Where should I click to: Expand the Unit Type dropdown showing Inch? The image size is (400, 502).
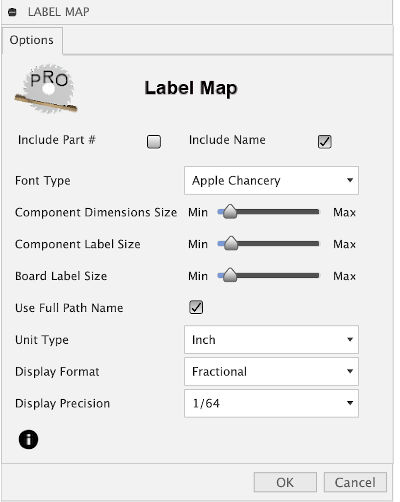[271, 339]
